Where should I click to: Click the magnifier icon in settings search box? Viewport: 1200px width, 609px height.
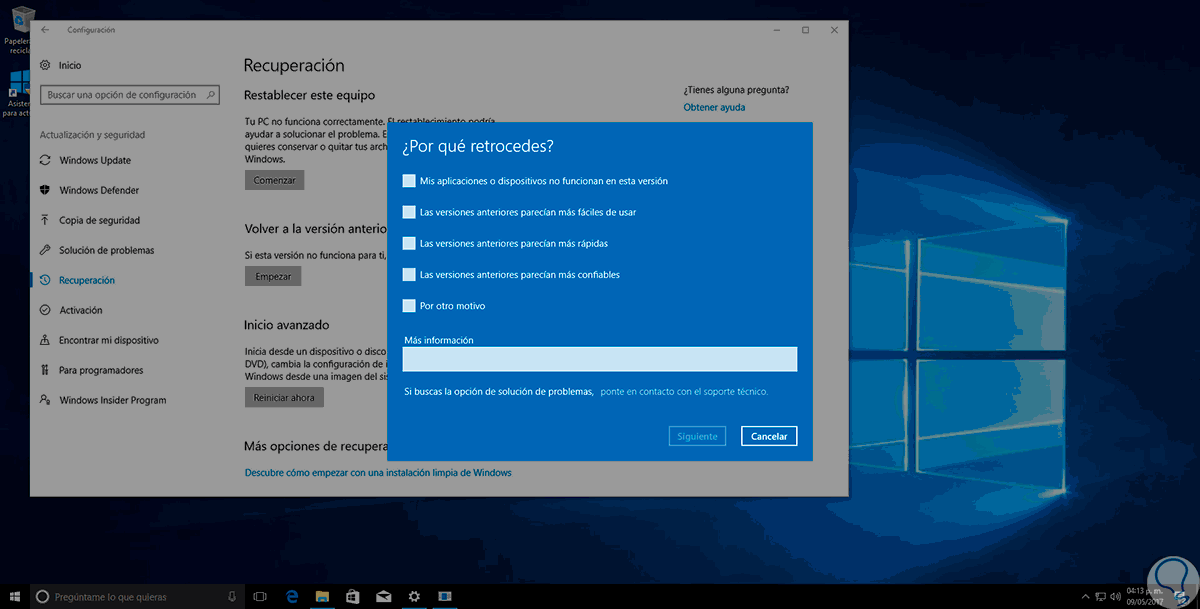click(x=211, y=95)
